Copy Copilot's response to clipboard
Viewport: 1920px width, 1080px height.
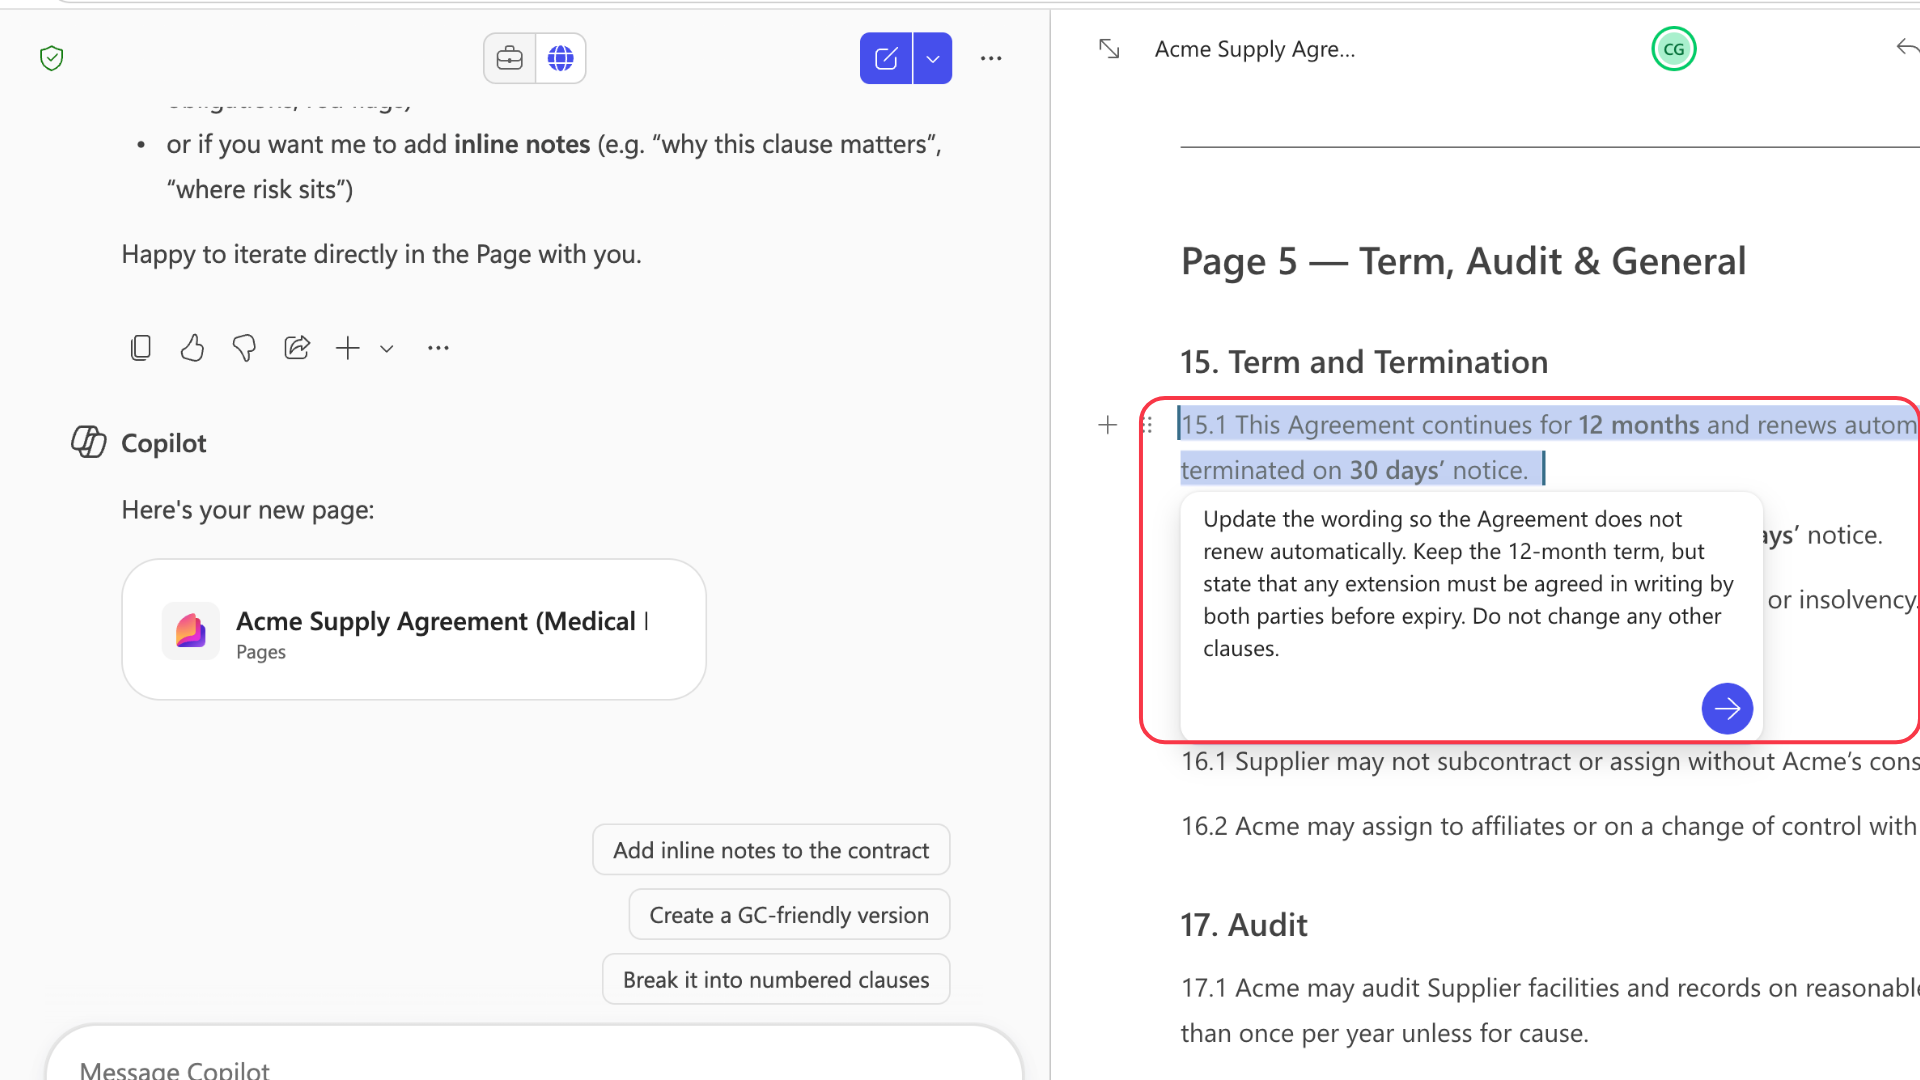pos(140,347)
